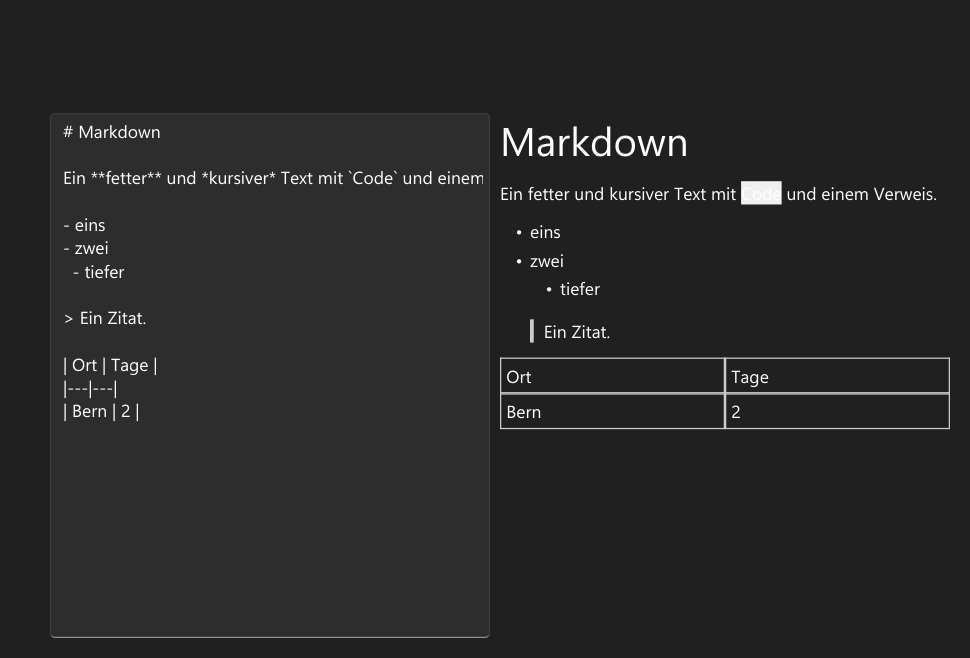This screenshot has height=658, width=970.
Task: Click the 'zwei' bullet in the preview
Action: pyautogui.click(x=547, y=261)
